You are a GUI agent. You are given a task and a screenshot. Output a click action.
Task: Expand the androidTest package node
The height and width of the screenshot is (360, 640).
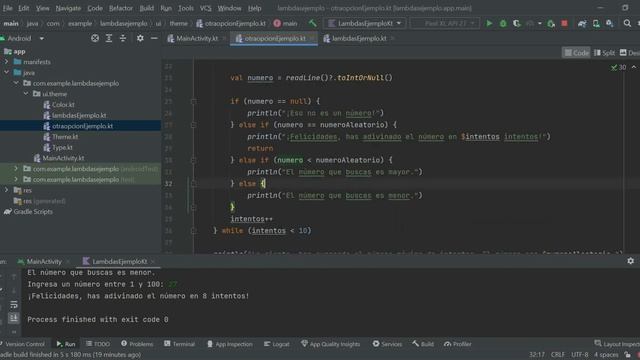pyautogui.click(x=16, y=169)
